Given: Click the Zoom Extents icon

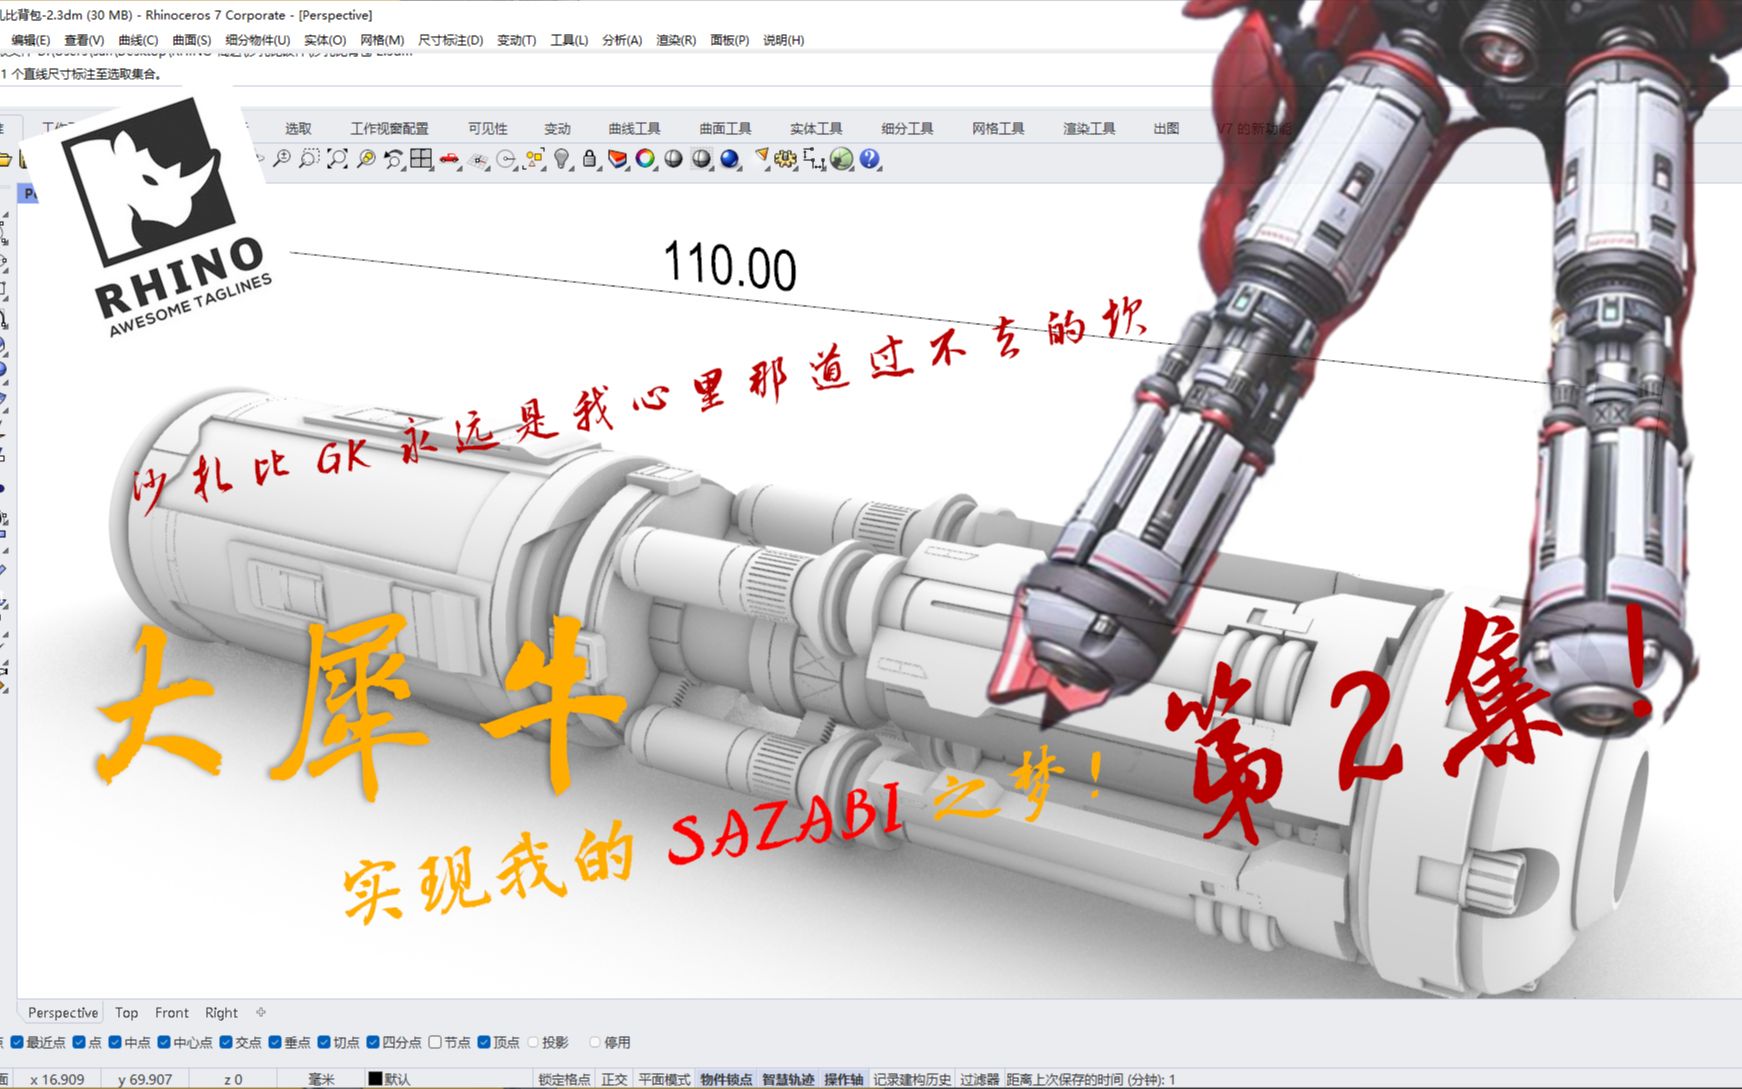Looking at the screenshot, I should click(337, 158).
